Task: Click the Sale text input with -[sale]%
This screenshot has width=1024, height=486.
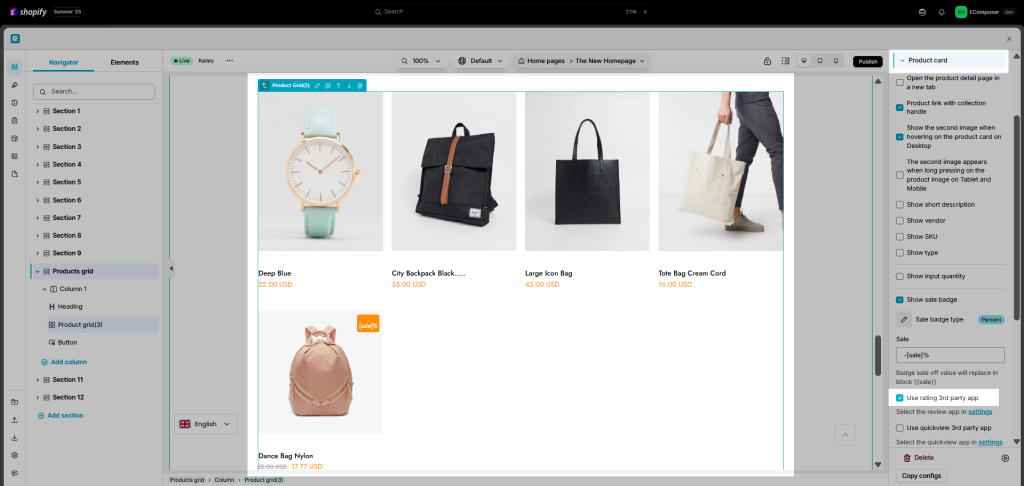Action: (x=950, y=355)
